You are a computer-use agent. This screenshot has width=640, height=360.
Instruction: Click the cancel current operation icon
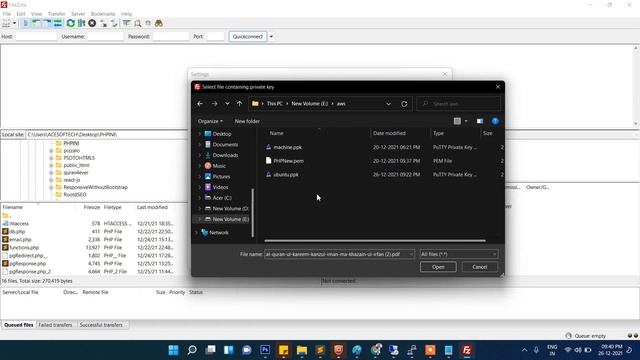pos(92,23)
